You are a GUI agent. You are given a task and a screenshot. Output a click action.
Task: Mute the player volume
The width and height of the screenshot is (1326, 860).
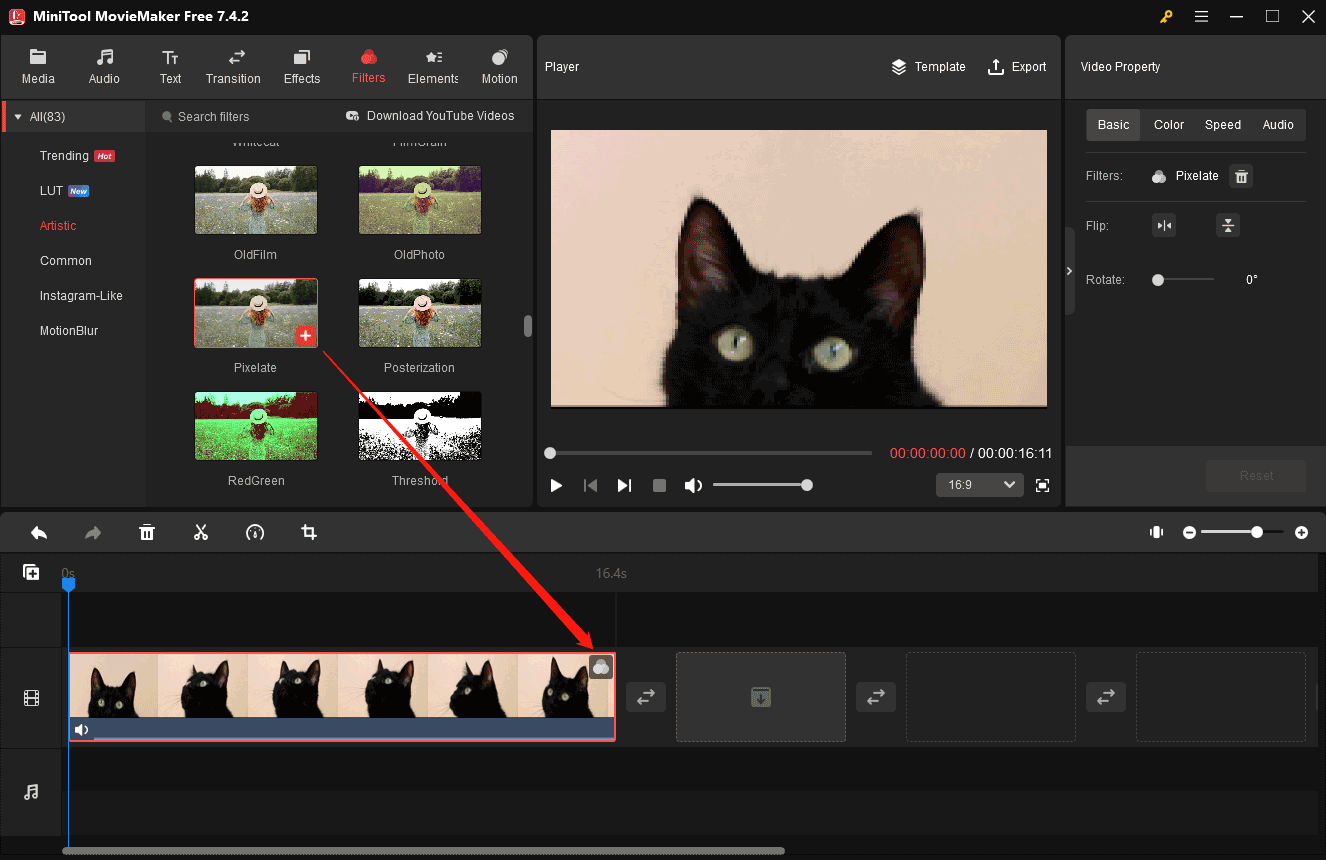point(692,485)
